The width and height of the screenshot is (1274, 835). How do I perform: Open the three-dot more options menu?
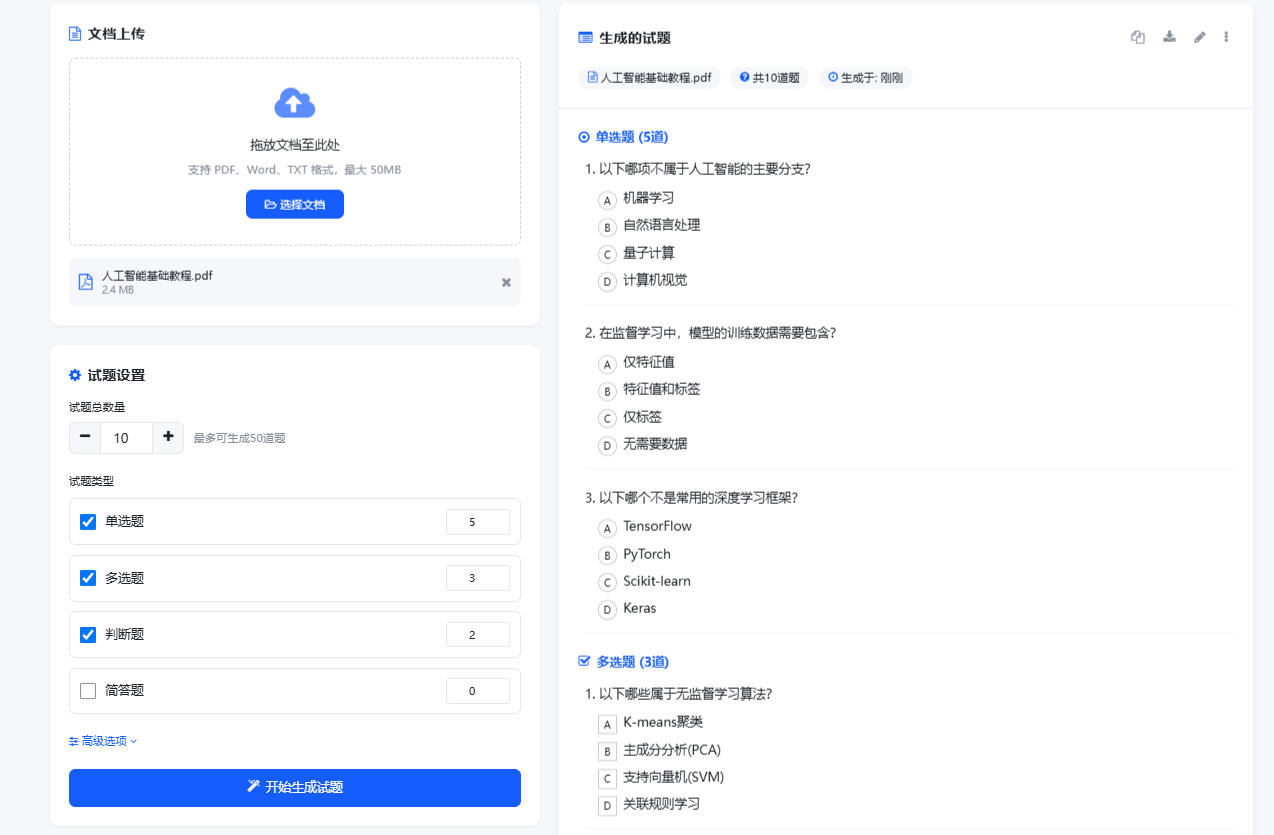1227,37
